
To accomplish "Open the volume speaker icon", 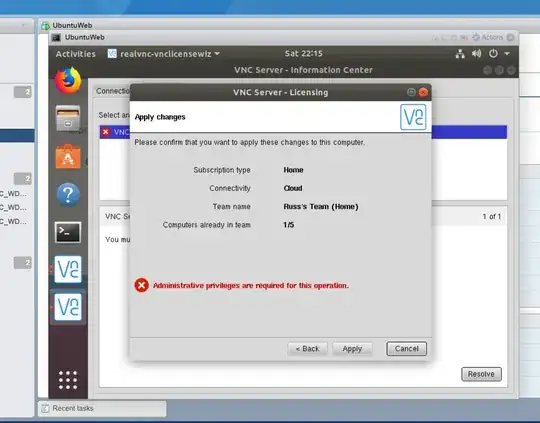I will point(477,53).
